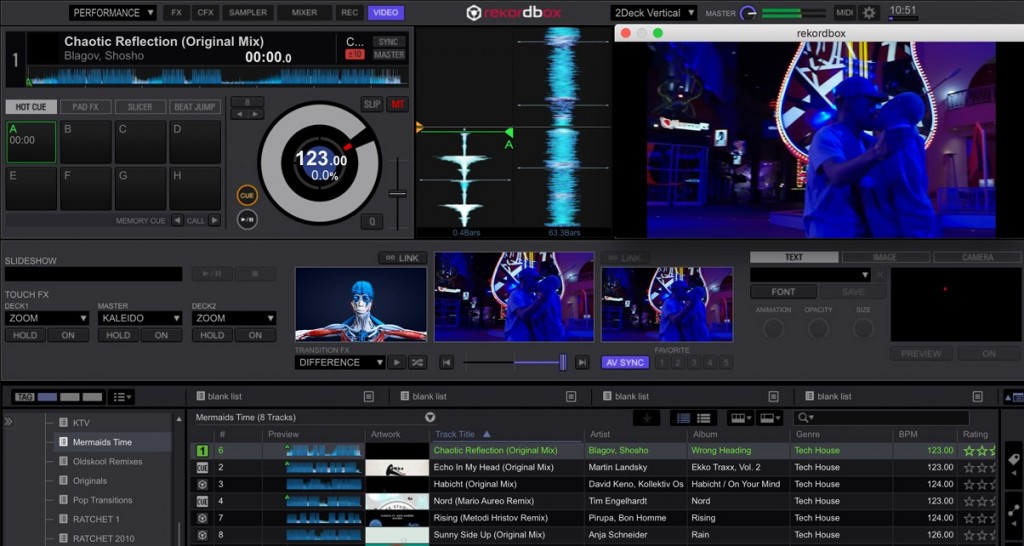
Task: Open the playlist view dropdown next to TAG
Action: click(x=121, y=397)
